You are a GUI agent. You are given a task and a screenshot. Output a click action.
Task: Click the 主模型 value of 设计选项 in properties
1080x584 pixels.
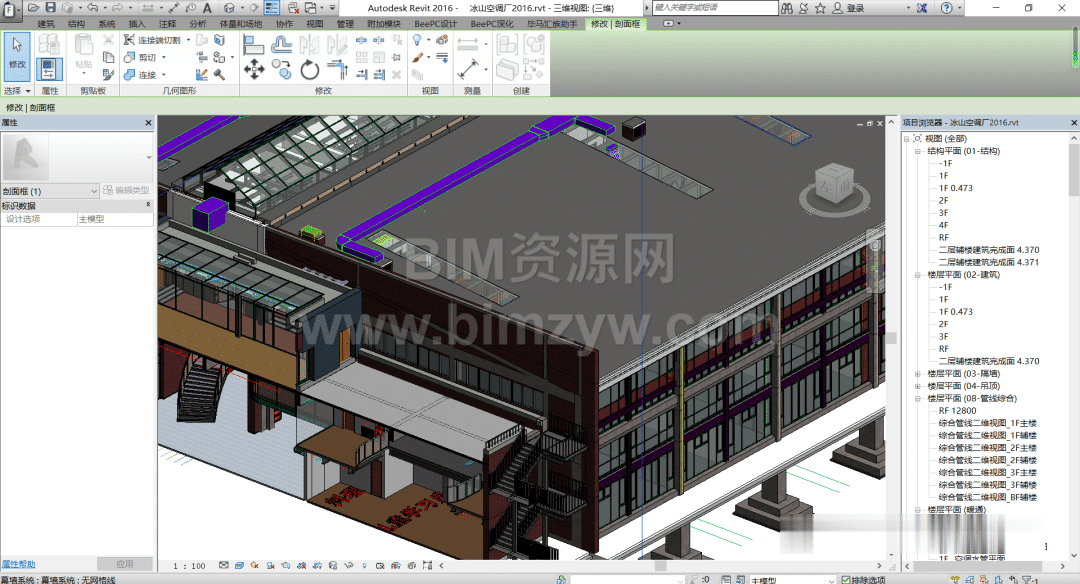114,219
